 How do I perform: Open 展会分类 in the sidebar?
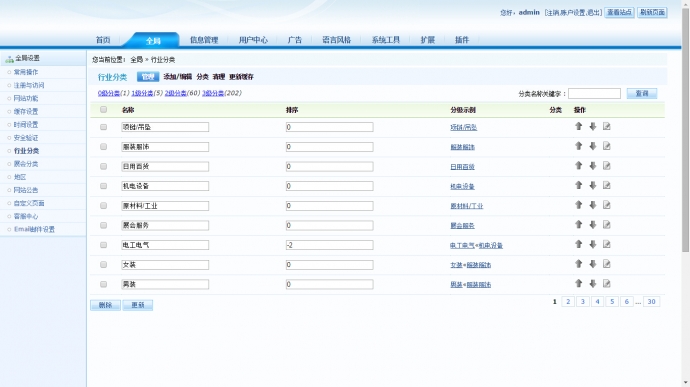click(x=26, y=164)
